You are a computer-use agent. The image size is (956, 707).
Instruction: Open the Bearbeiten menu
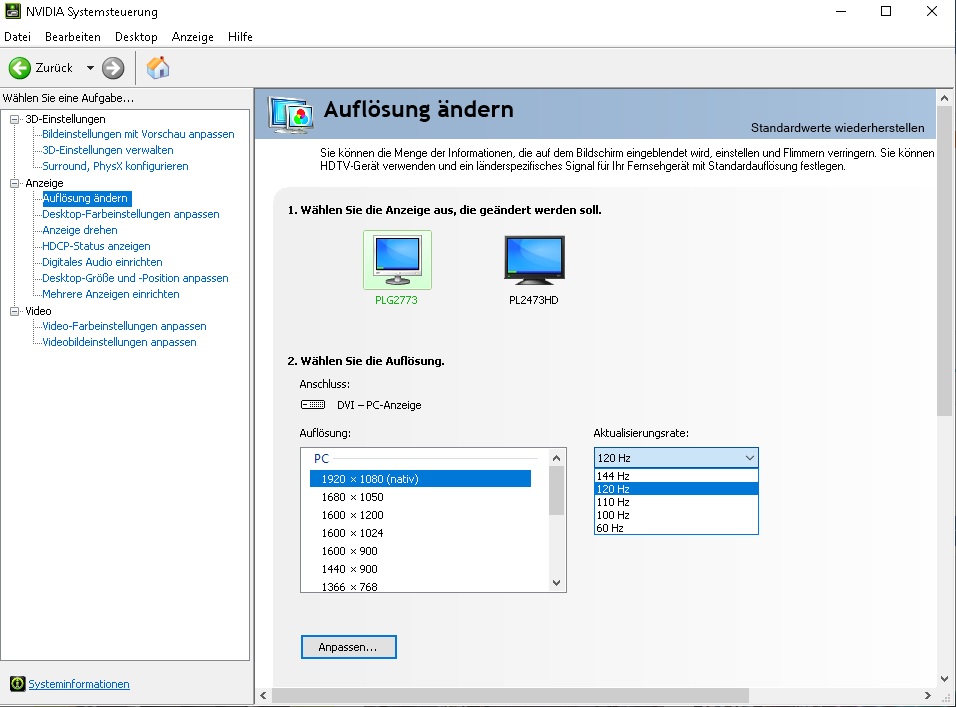(x=73, y=37)
